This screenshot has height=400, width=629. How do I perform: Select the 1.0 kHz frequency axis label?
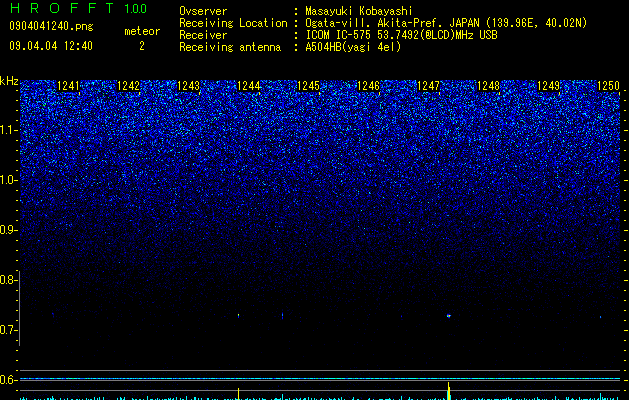coord(9,180)
